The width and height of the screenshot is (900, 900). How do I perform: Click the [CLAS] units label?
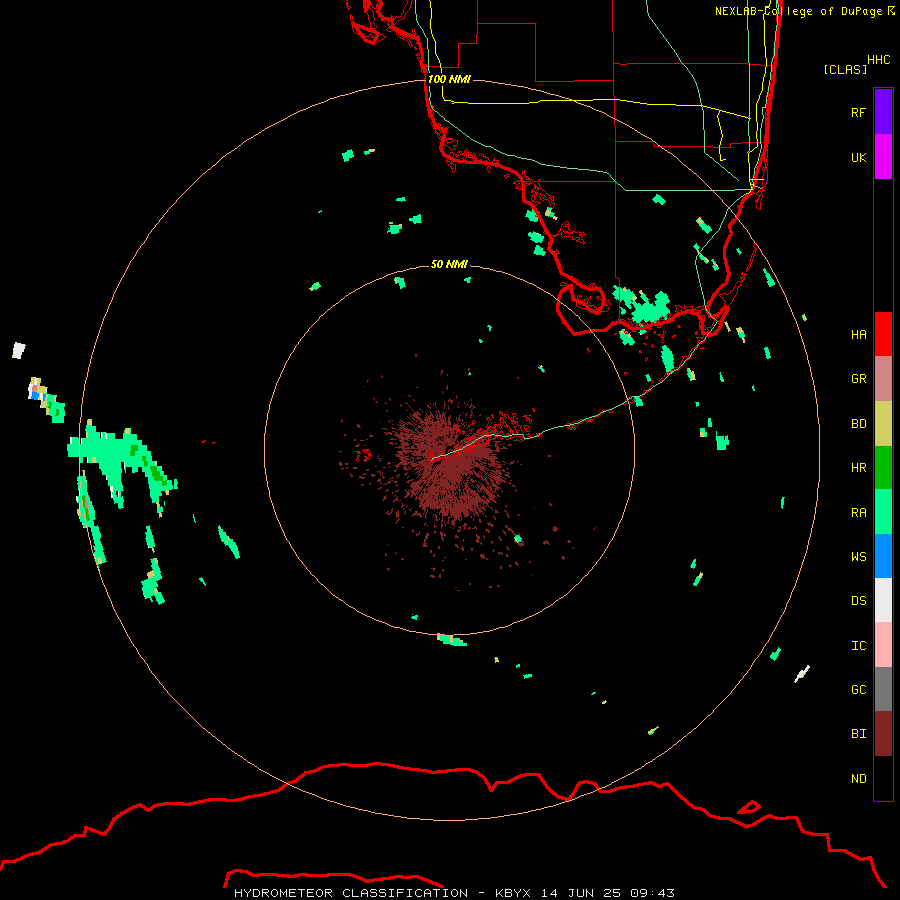point(844,70)
